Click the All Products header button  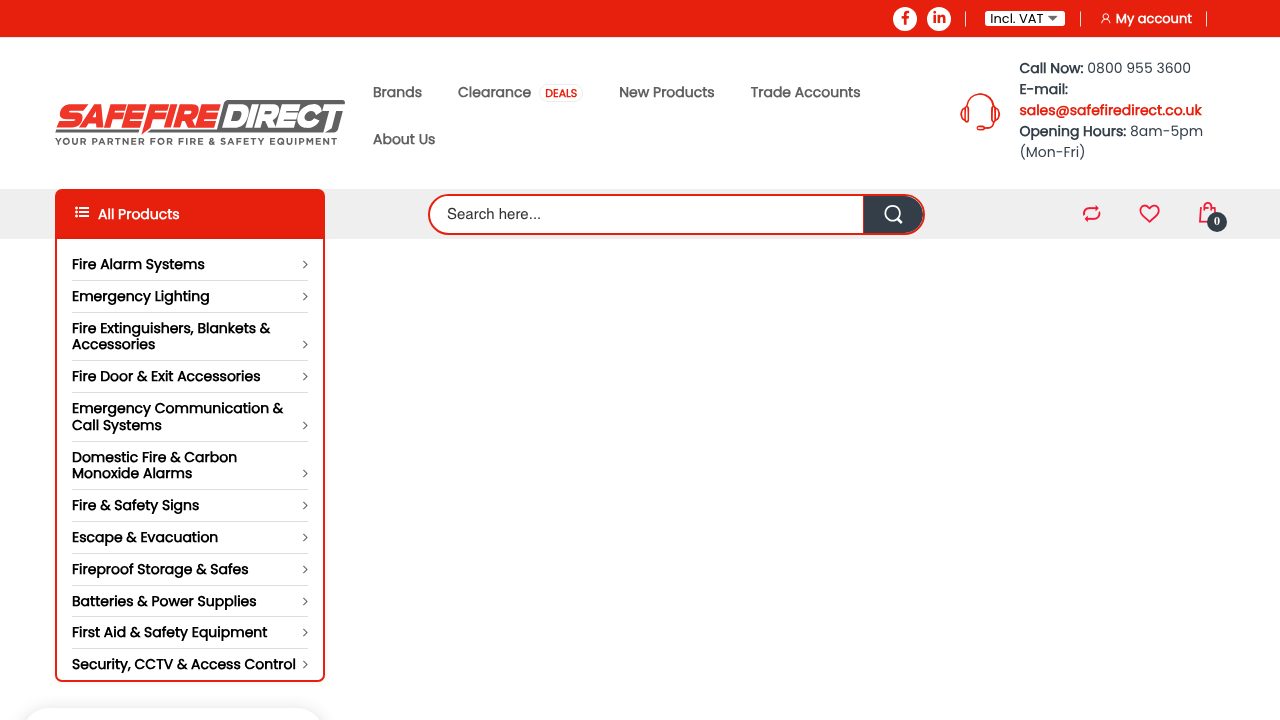click(190, 214)
